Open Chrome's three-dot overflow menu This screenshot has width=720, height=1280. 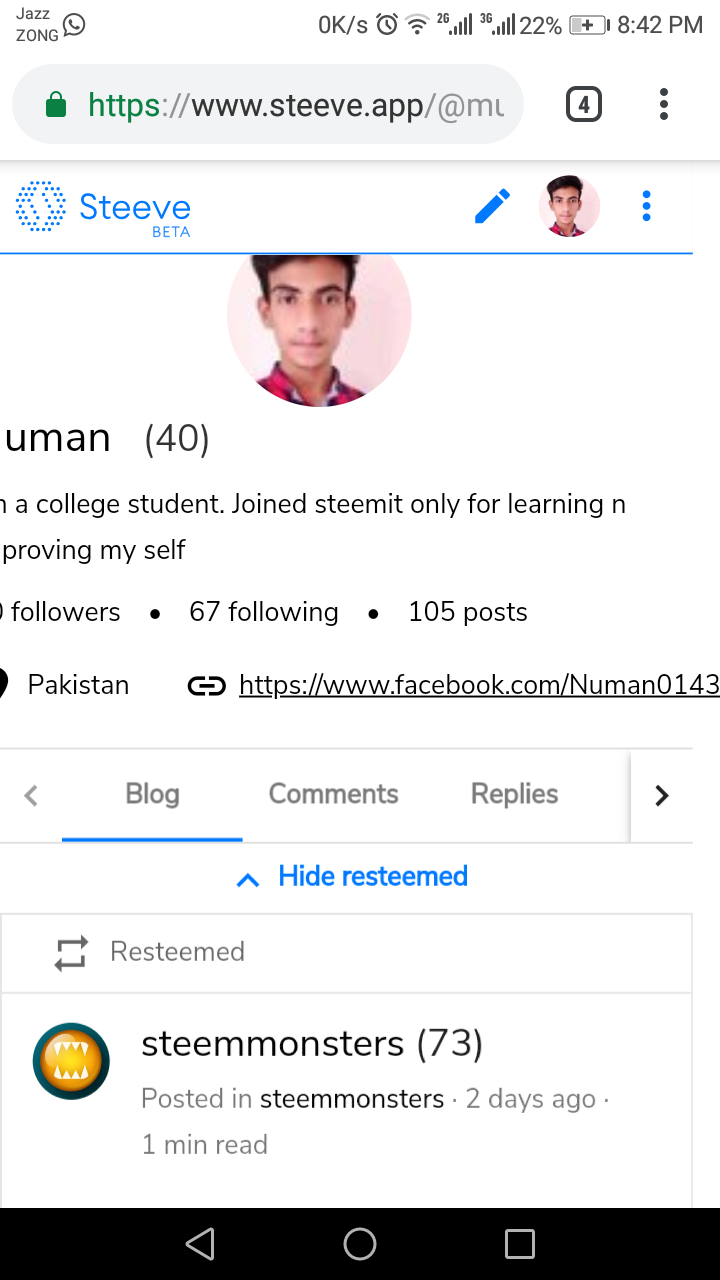[x=663, y=104]
